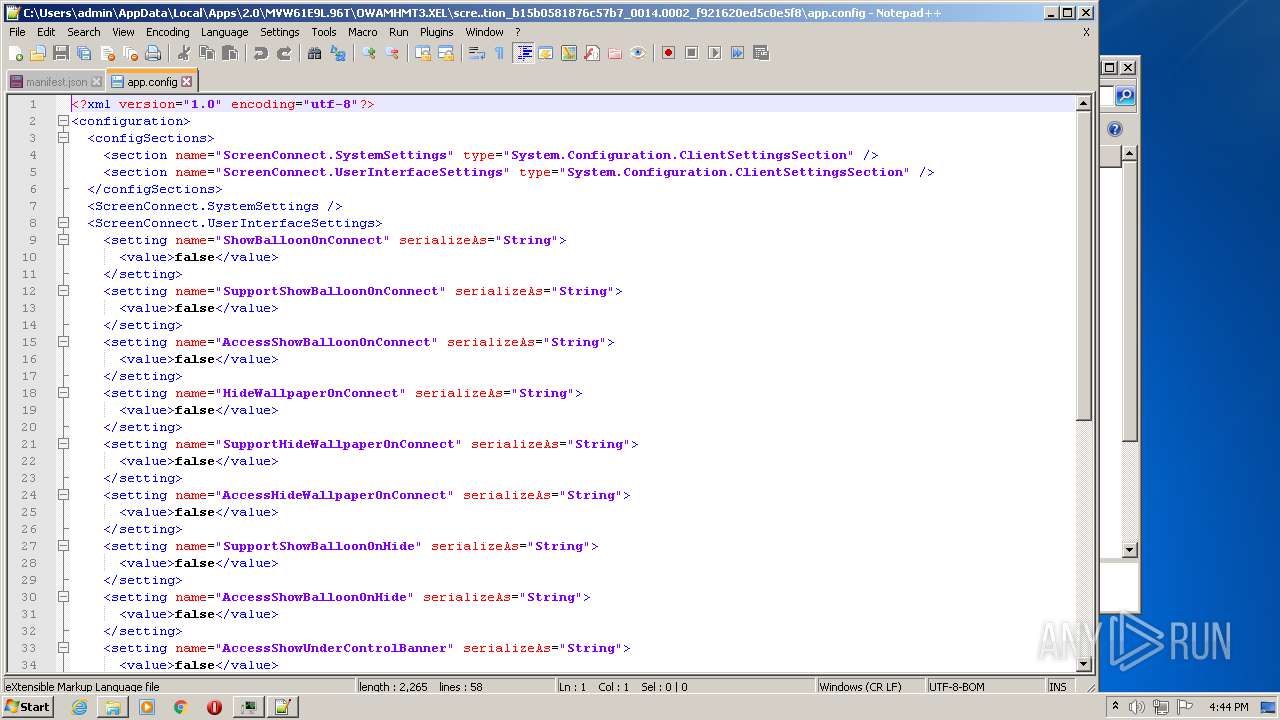Click the Undo arrow icon

(261, 53)
